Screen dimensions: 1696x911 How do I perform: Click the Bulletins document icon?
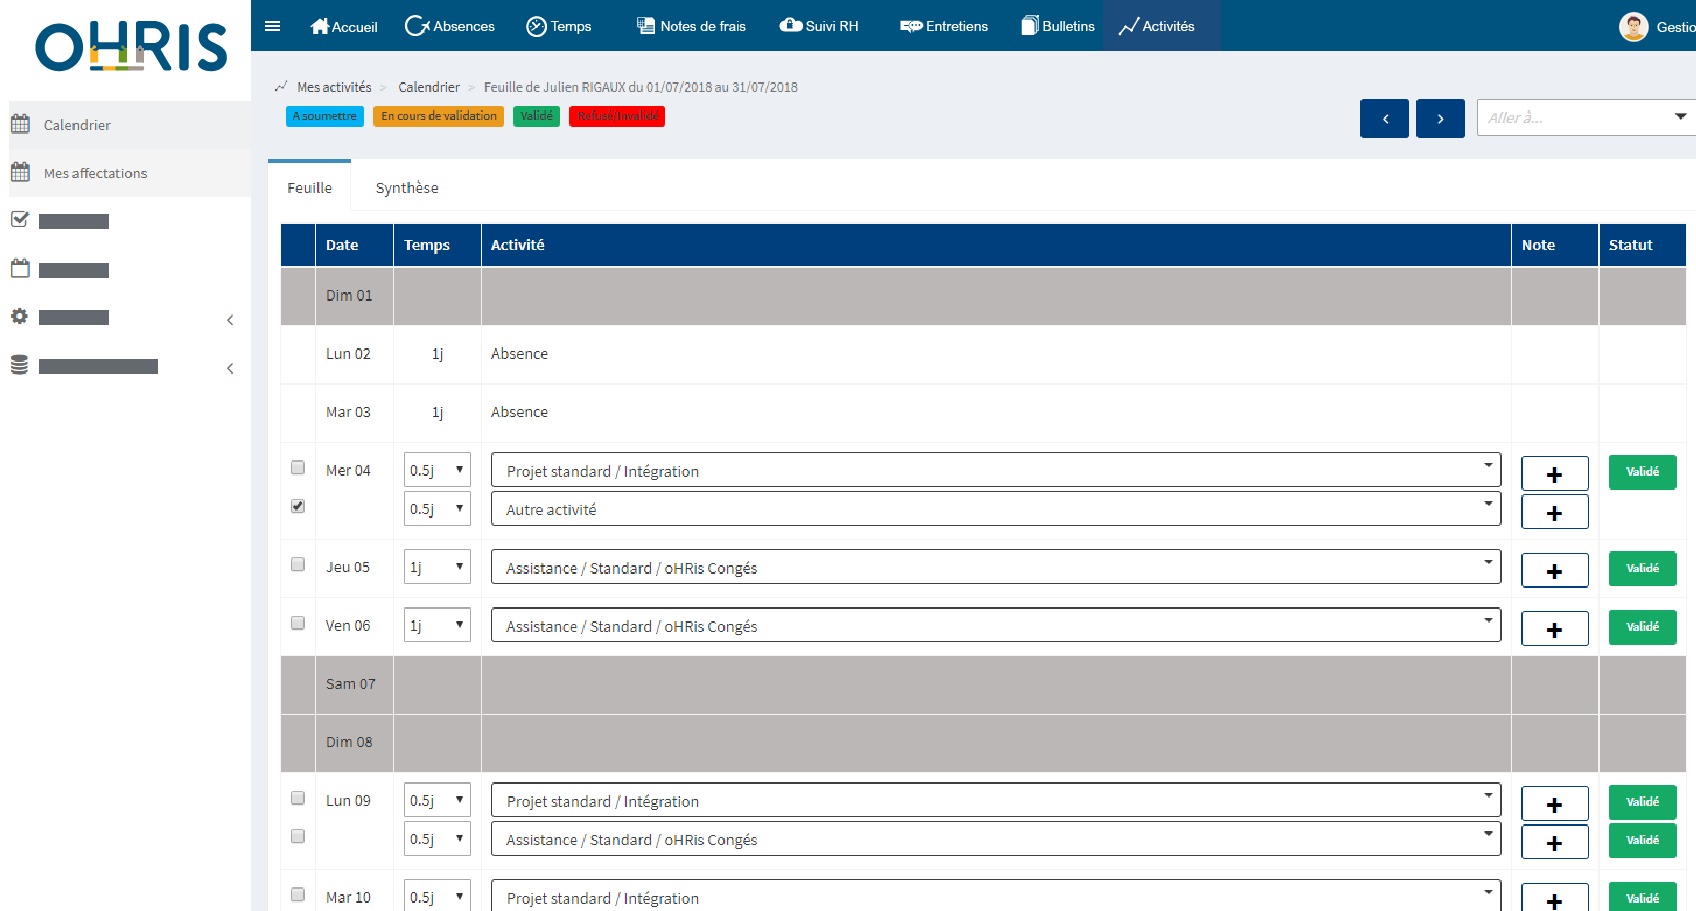1029,26
